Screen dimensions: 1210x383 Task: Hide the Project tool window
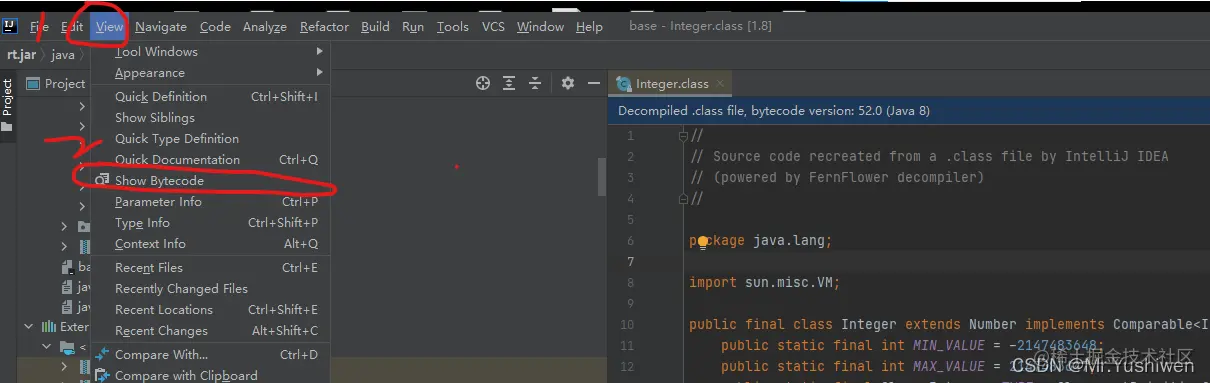pyautogui.click(x=594, y=84)
